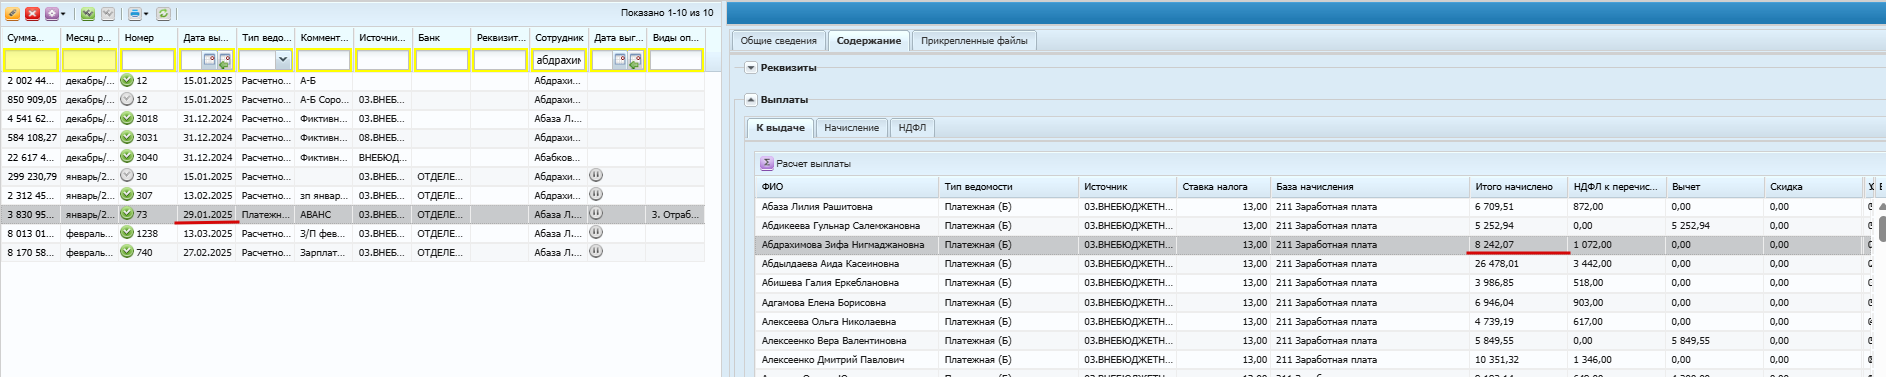Click green check status in row 3040

[x=127, y=156]
